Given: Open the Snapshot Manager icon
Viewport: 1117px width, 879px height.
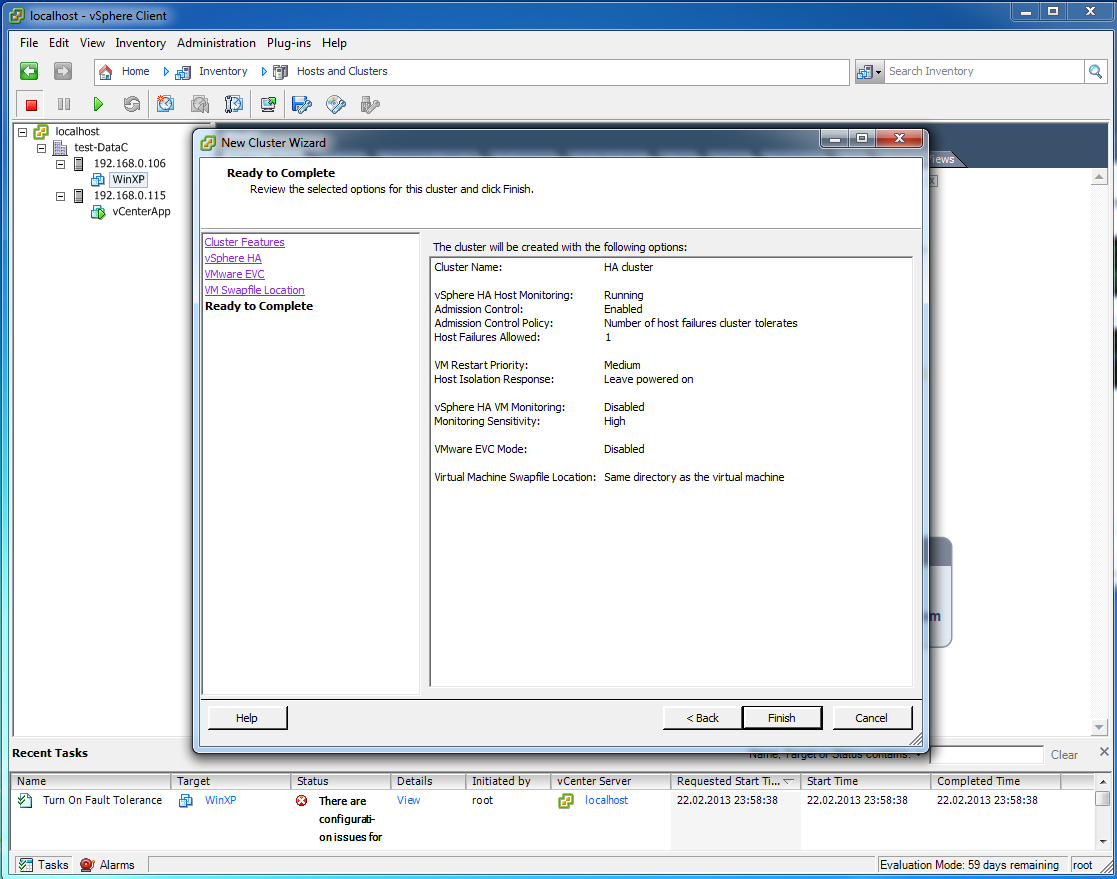Looking at the screenshot, I should 234,105.
